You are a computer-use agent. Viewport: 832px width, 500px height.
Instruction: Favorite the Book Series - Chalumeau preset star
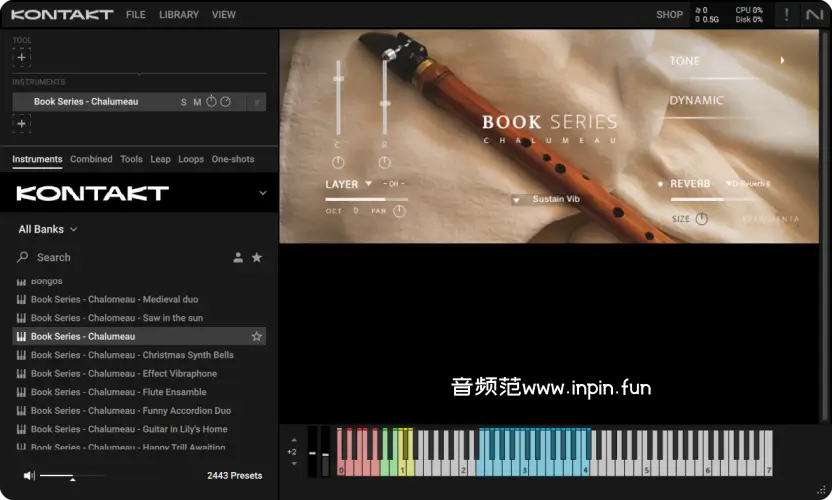point(257,337)
